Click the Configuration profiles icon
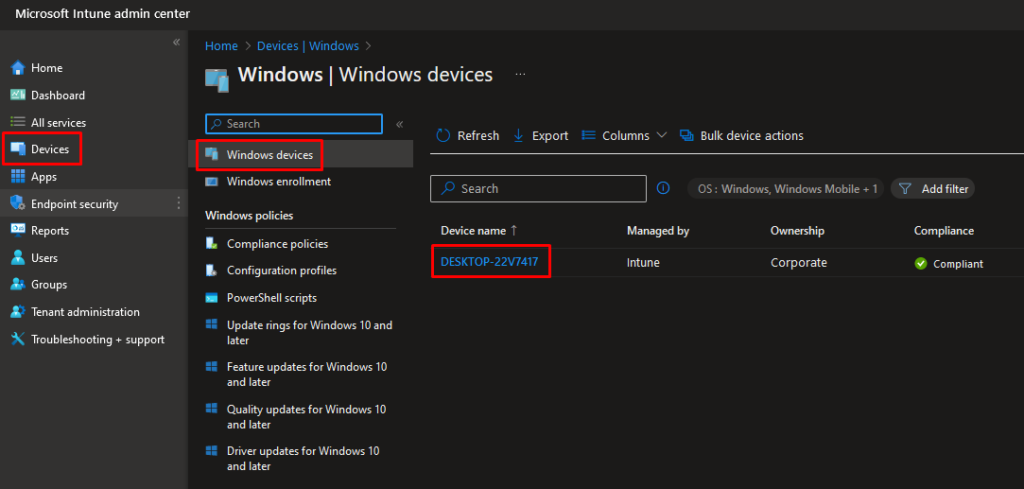The width and height of the screenshot is (1024, 489). pyautogui.click(x=211, y=270)
